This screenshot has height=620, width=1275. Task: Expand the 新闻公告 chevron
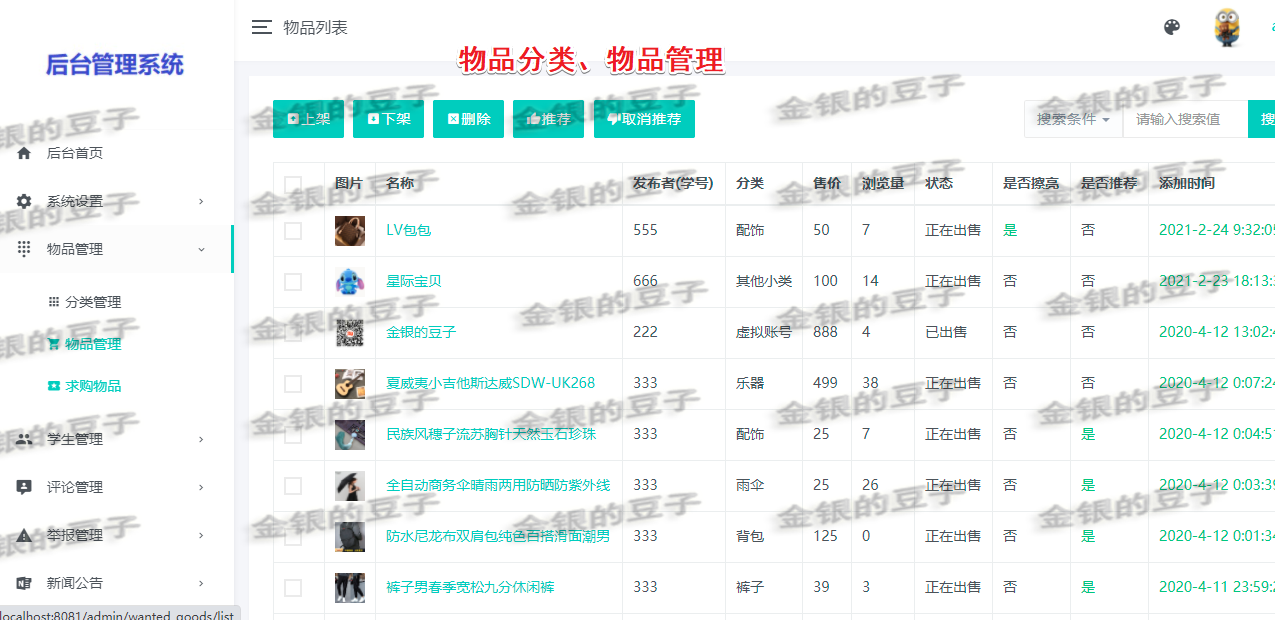point(201,583)
